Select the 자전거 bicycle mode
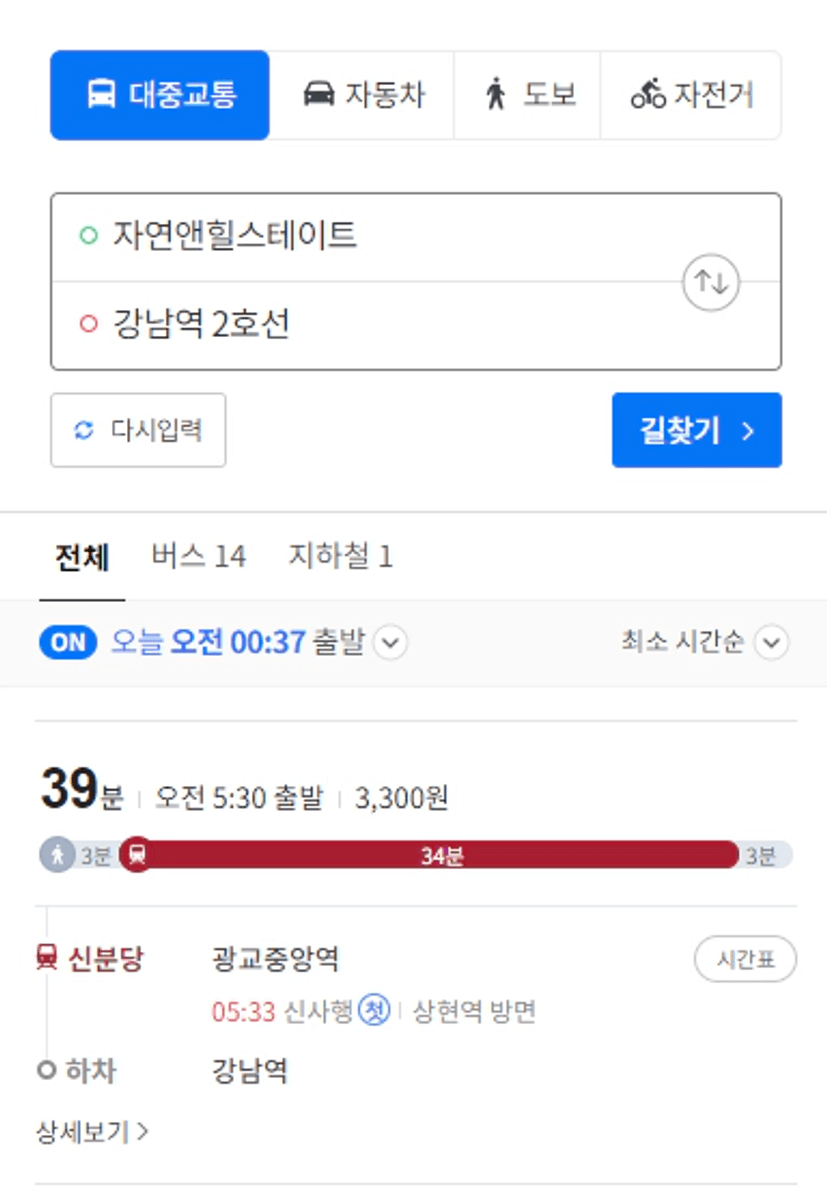 click(x=691, y=96)
